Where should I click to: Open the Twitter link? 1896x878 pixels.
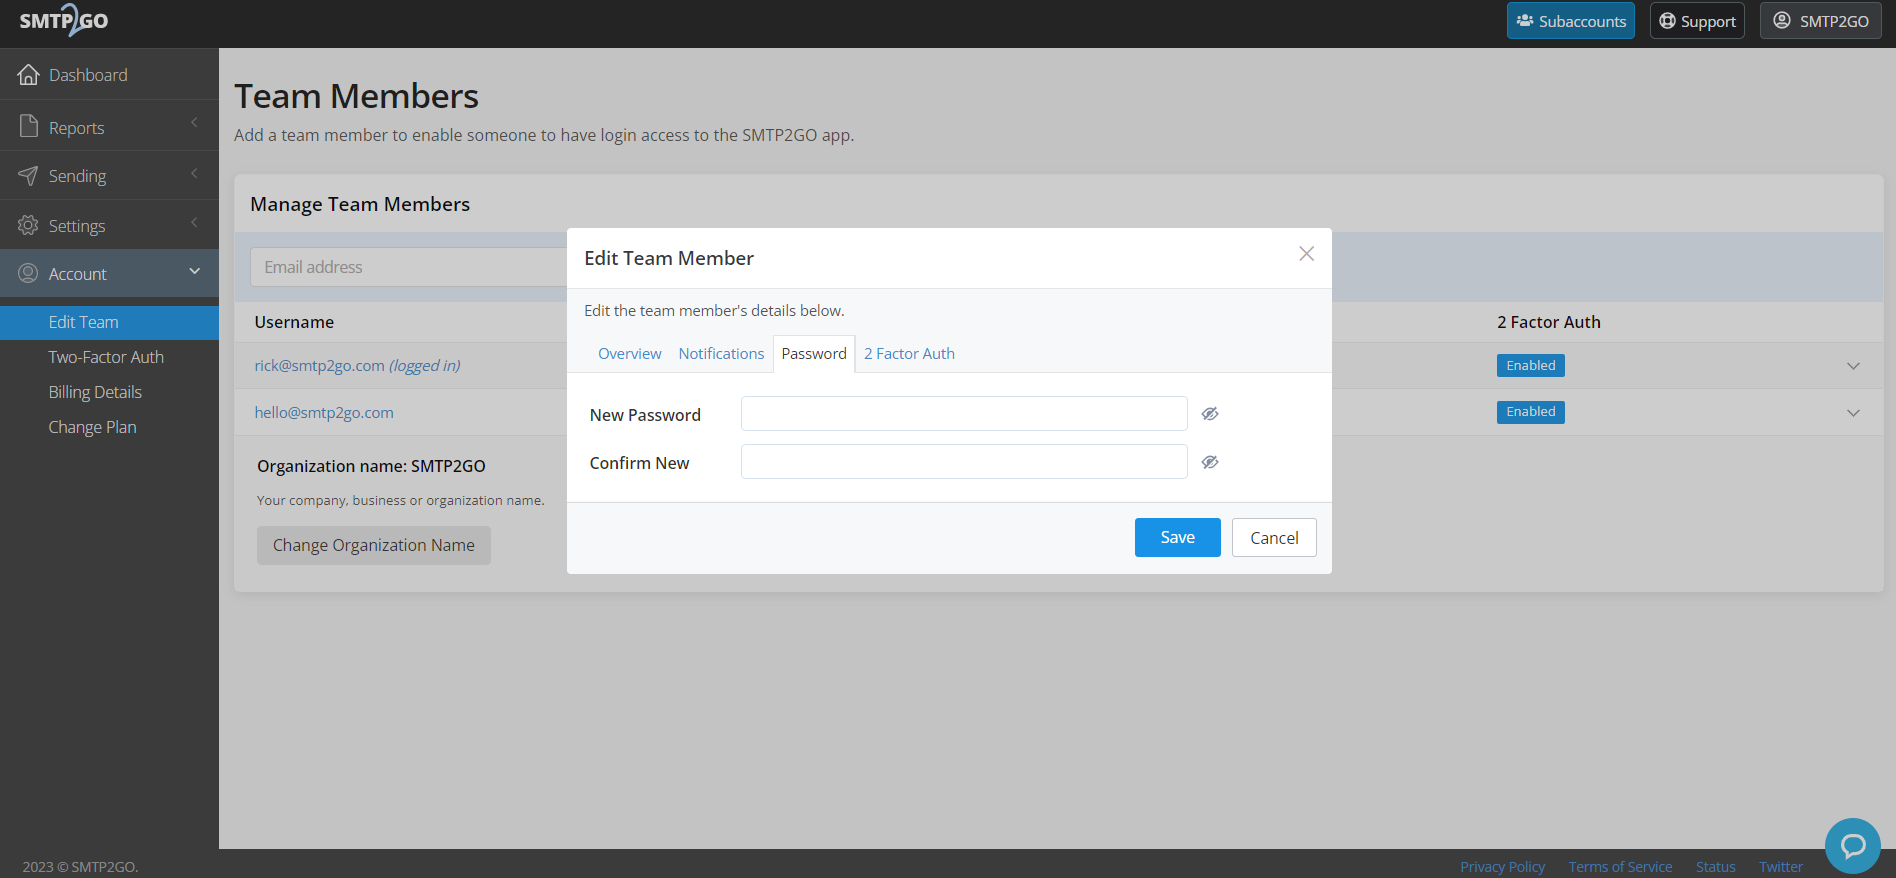click(x=1781, y=867)
